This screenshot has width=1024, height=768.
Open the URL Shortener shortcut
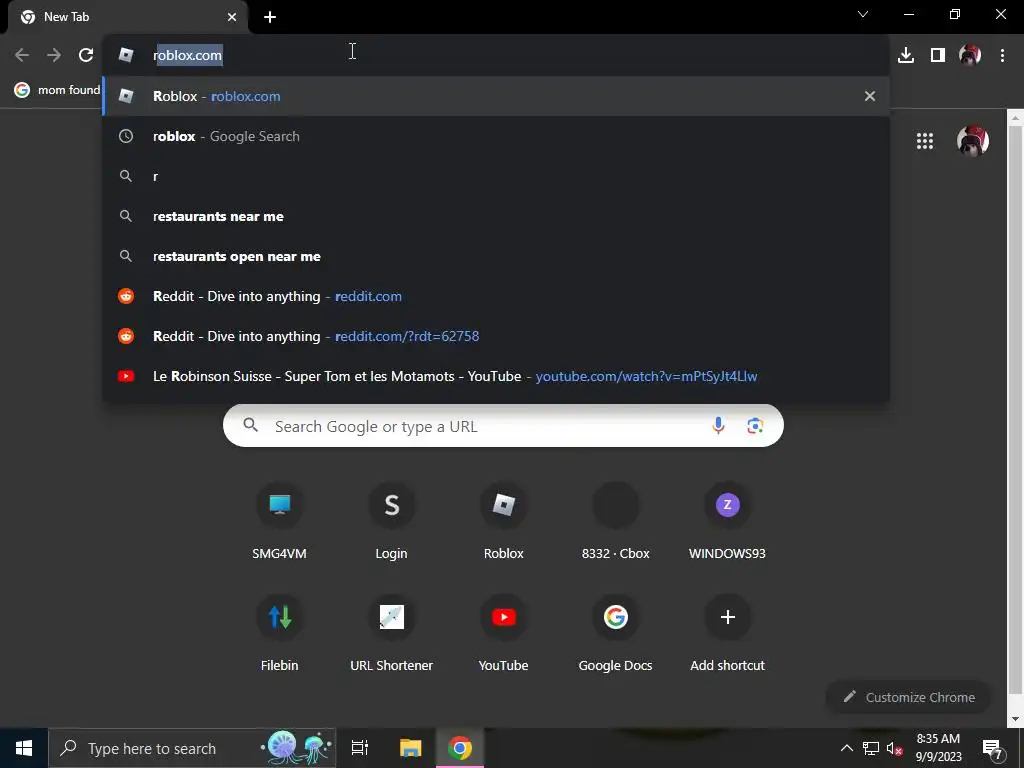(x=391, y=633)
